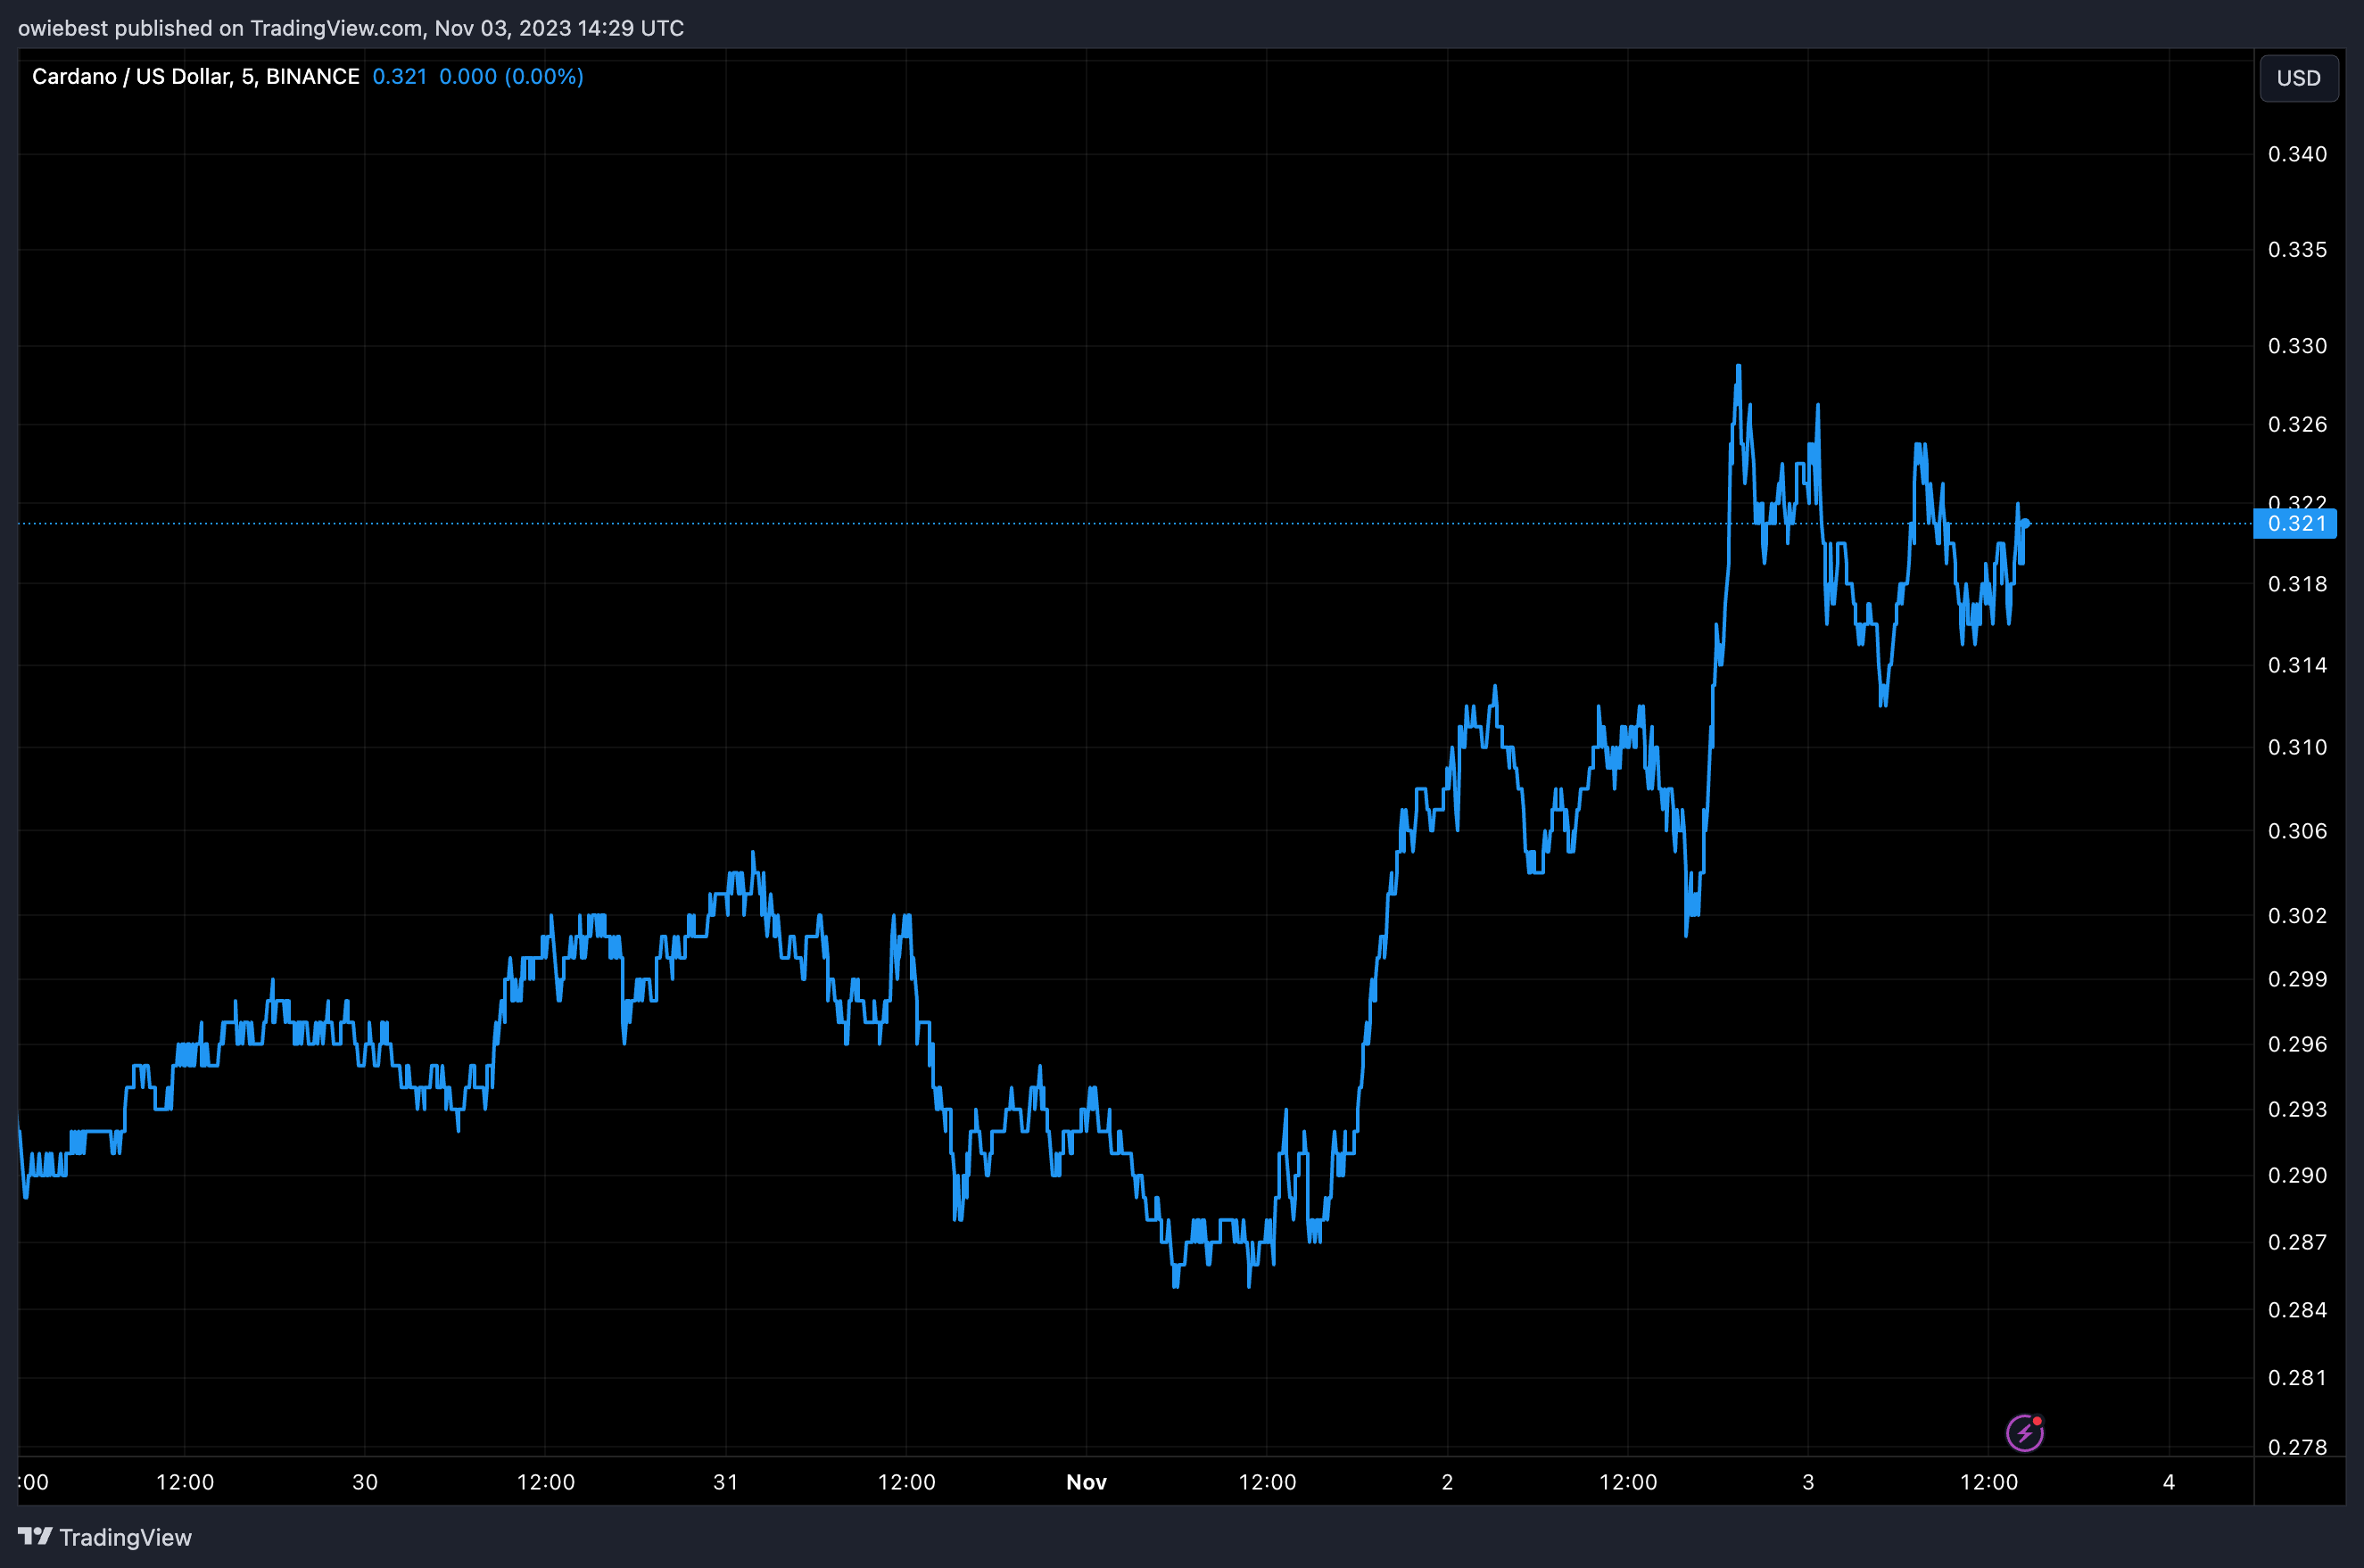Click the 0.284 price axis label
The width and height of the screenshot is (2364, 1568).
(2297, 1309)
